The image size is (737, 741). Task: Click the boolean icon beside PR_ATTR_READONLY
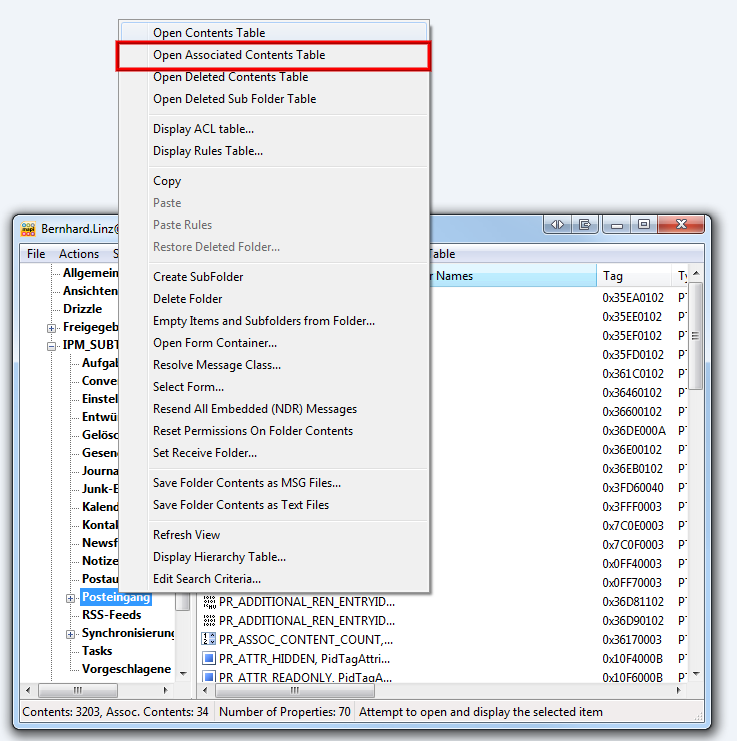209,677
